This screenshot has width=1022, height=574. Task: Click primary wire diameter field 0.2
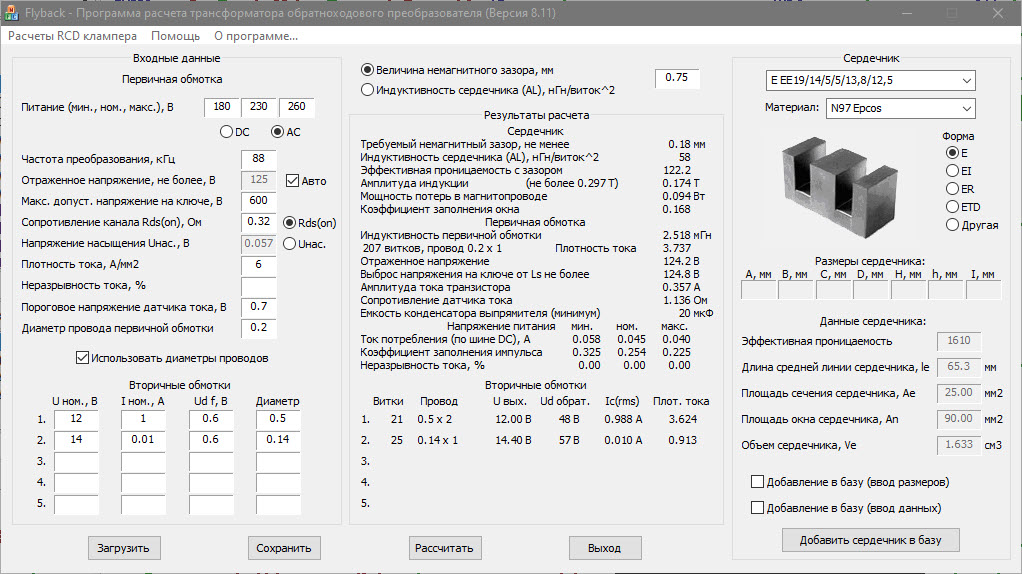[x=259, y=328]
